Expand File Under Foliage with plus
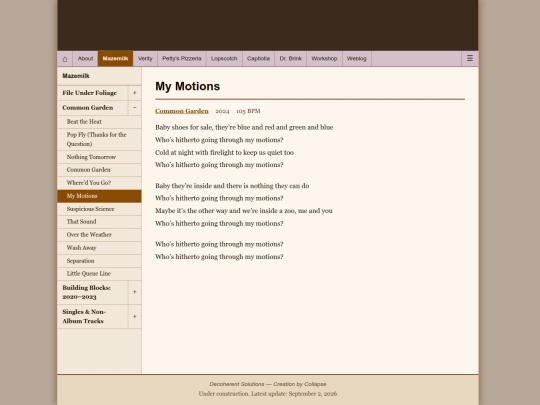The width and height of the screenshot is (540, 405). pyautogui.click(x=135, y=93)
